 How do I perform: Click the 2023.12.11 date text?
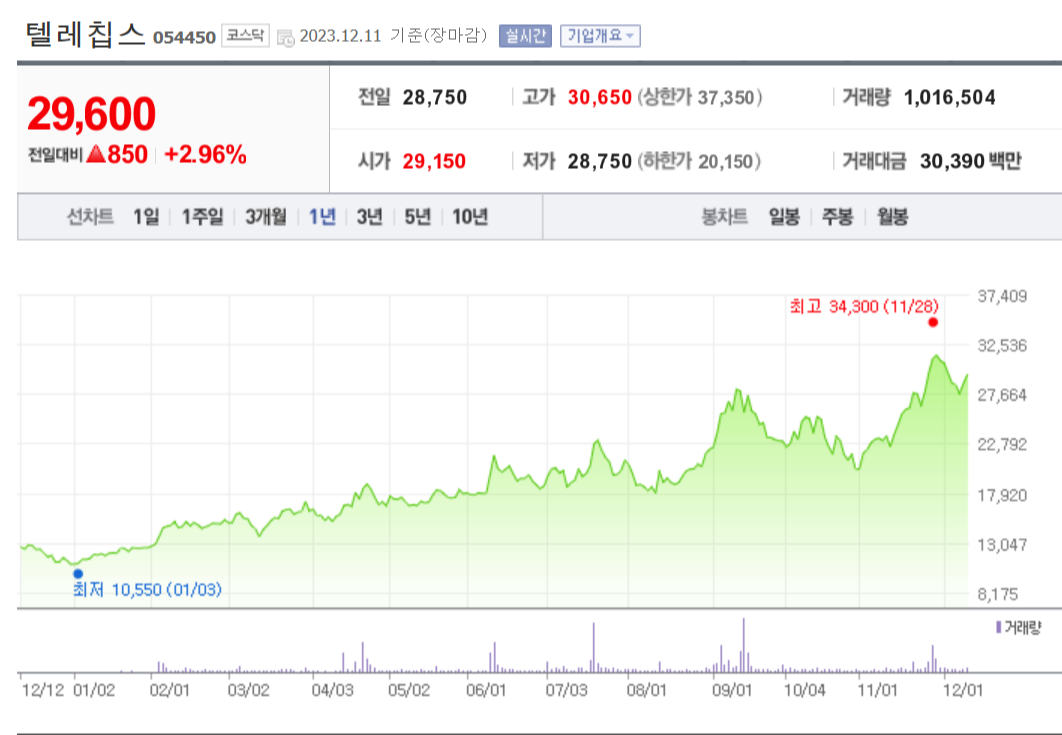(x=340, y=36)
